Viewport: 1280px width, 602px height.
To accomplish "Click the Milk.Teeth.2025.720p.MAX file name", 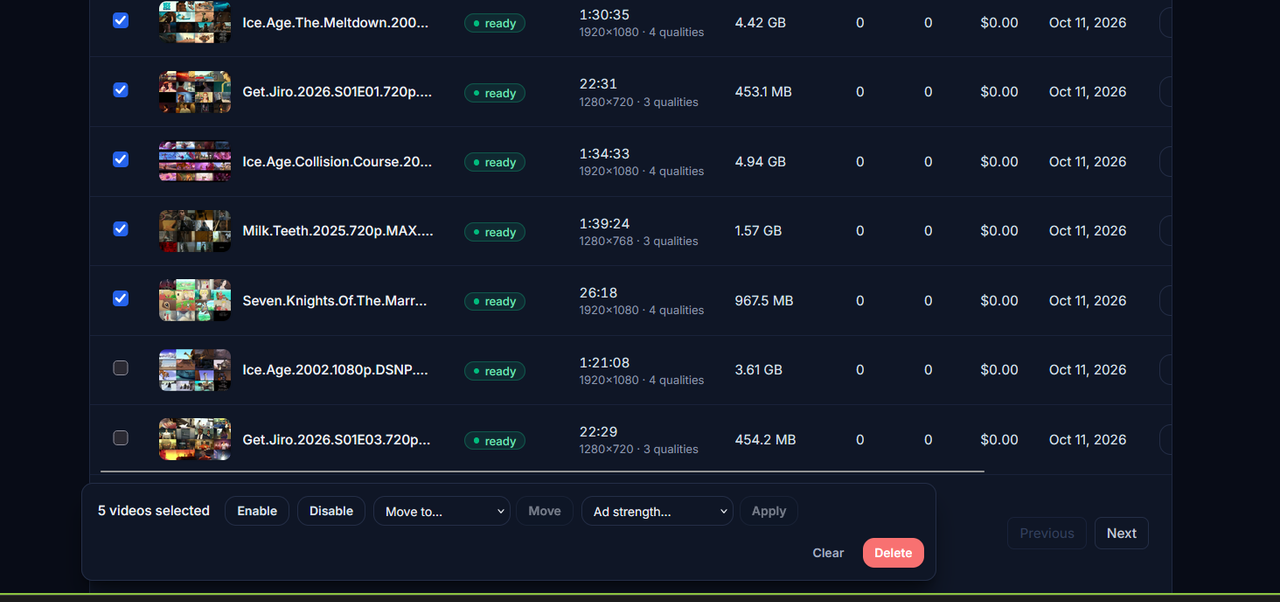I will click(338, 231).
